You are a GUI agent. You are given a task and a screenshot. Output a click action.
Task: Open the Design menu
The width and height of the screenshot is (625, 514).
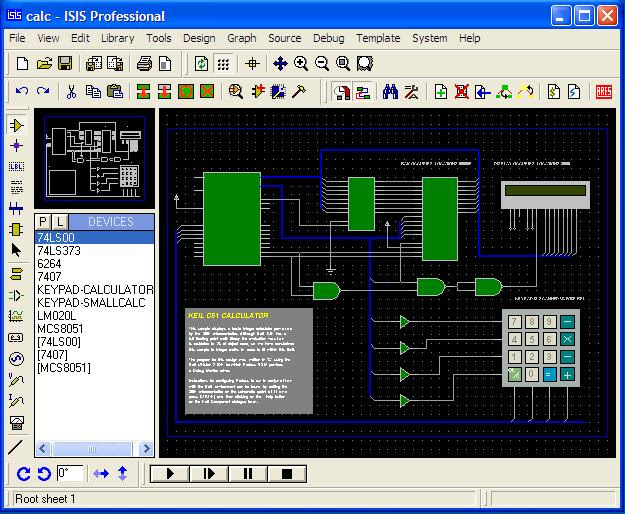199,38
